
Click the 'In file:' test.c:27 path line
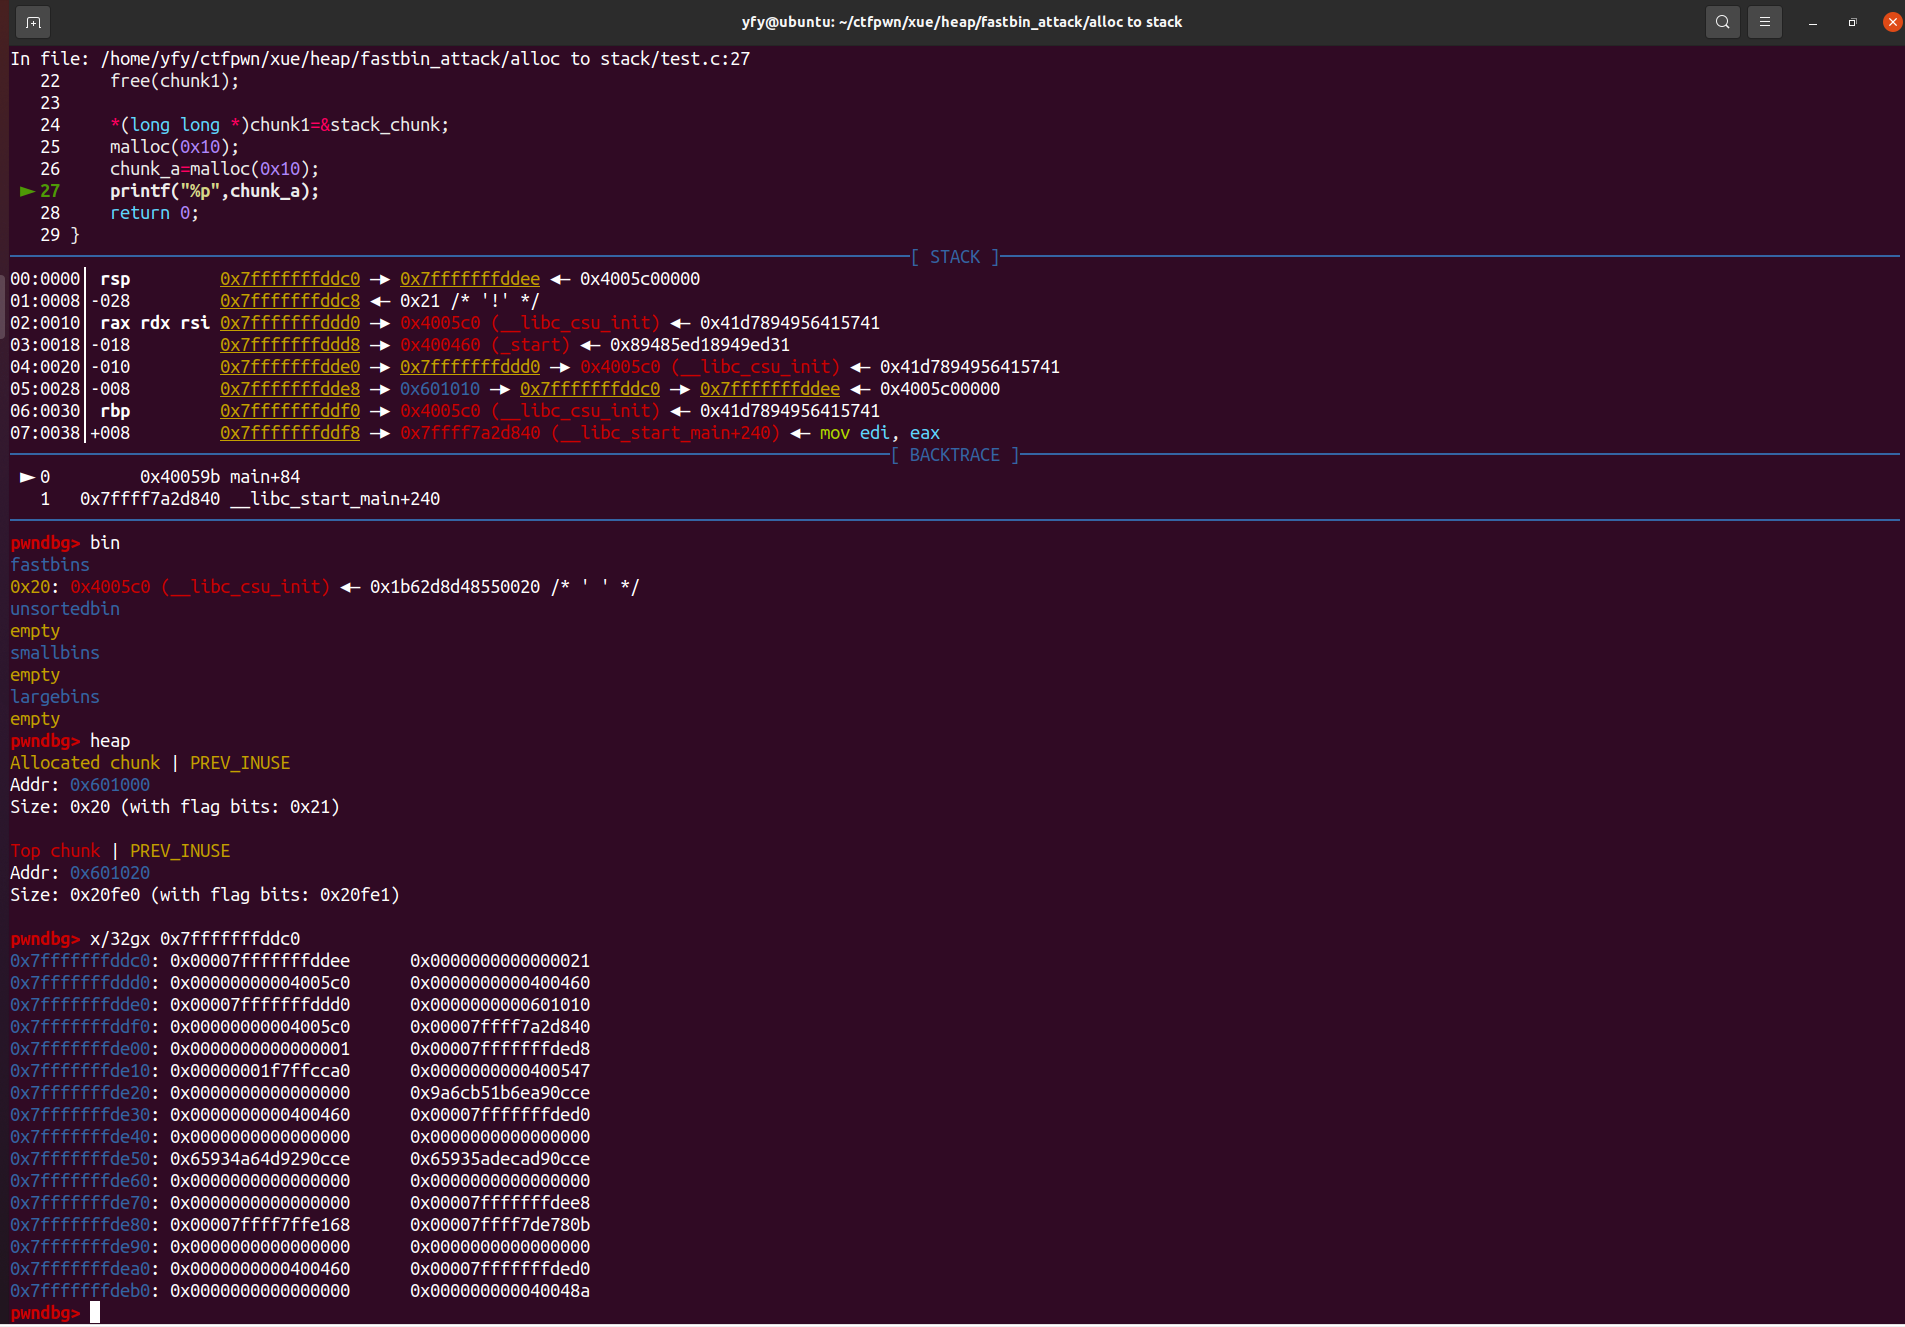click(380, 59)
